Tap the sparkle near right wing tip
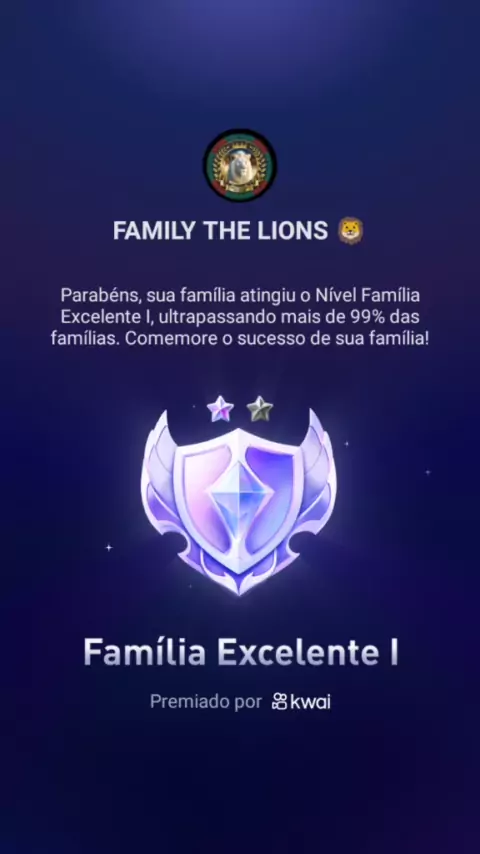 pos(347,444)
